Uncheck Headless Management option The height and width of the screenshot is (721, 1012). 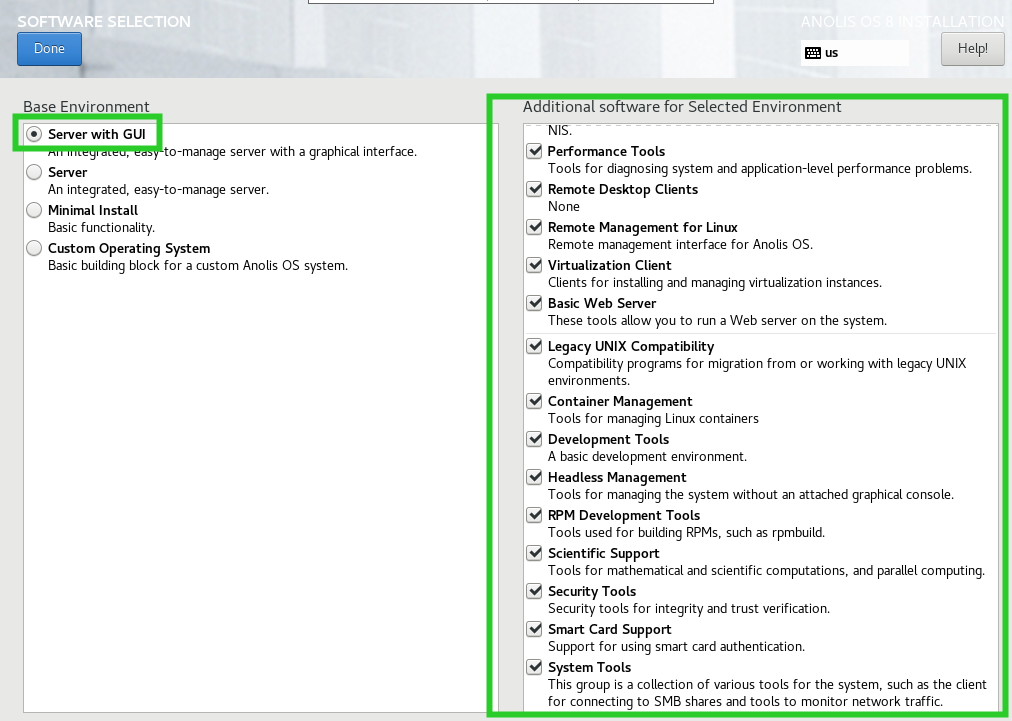coord(535,478)
